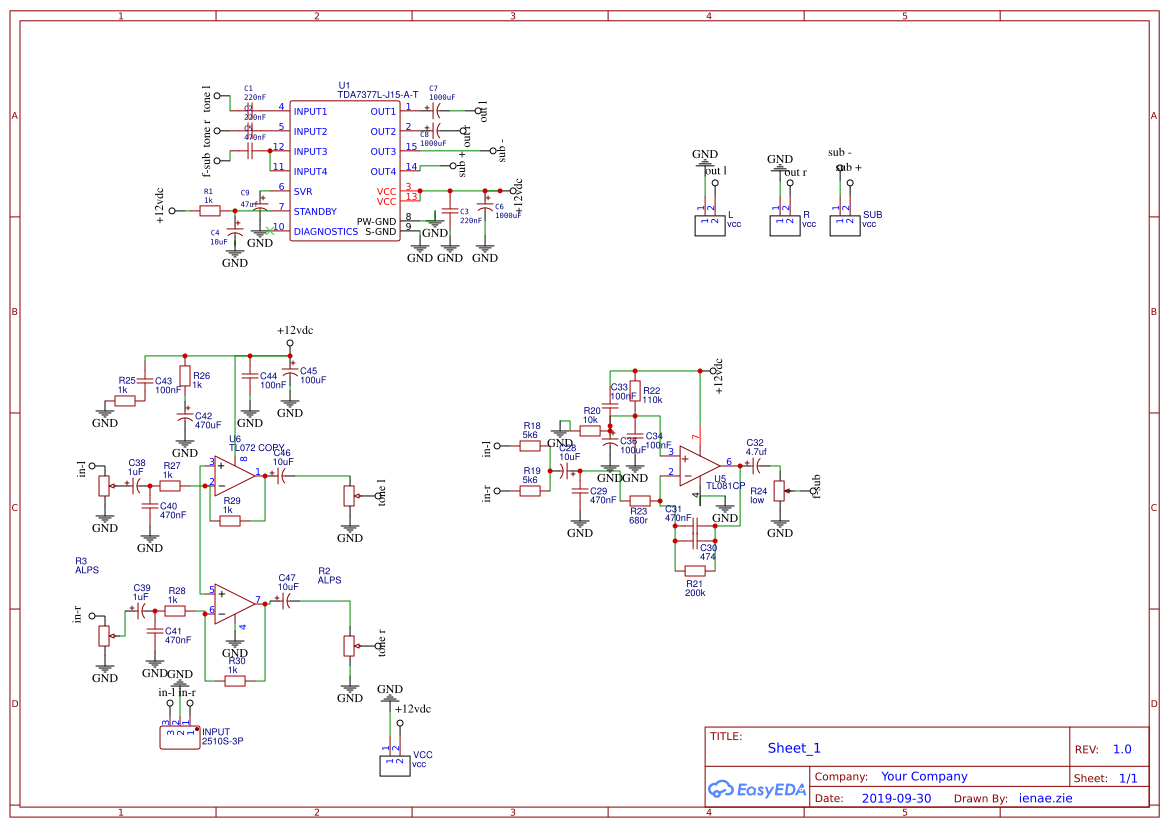The height and width of the screenshot is (828, 1170).
Task: Select the INPUT 2510S-3P connector symbol
Action: (x=180, y=738)
